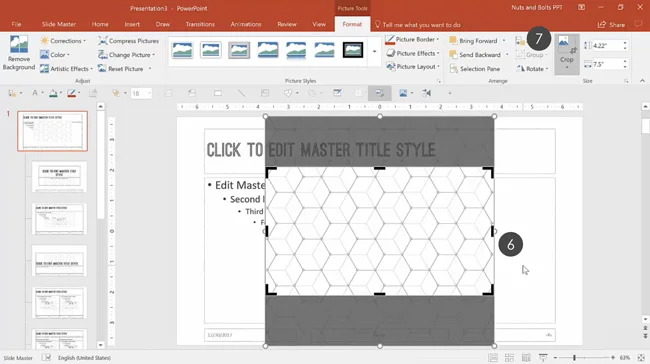This screenshot has height=364, width=650.
Task: Click the highlighted crop icon in quick toolbar
Action: (x=379, y=93)
